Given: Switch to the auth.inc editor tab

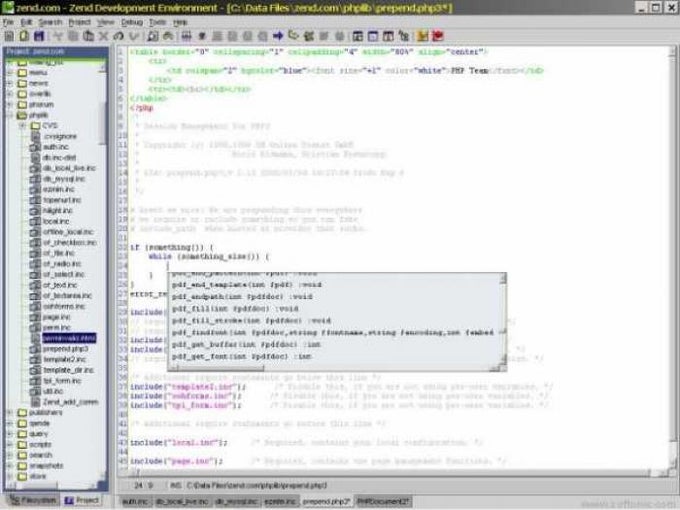Looking at the screenshot, I should tap(135, 502).
